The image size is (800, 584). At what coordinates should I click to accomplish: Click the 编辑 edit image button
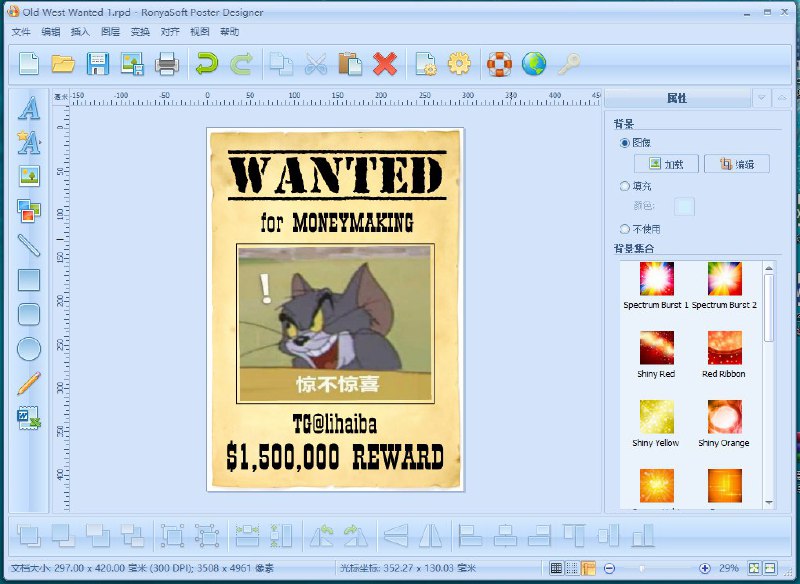[x=737, y=164]
